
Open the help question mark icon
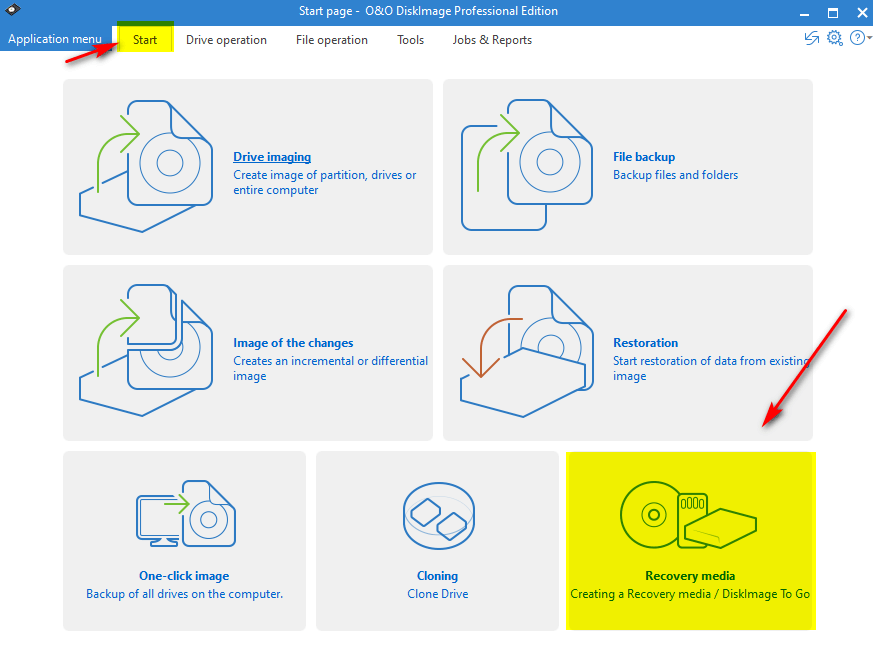(857, 38)
